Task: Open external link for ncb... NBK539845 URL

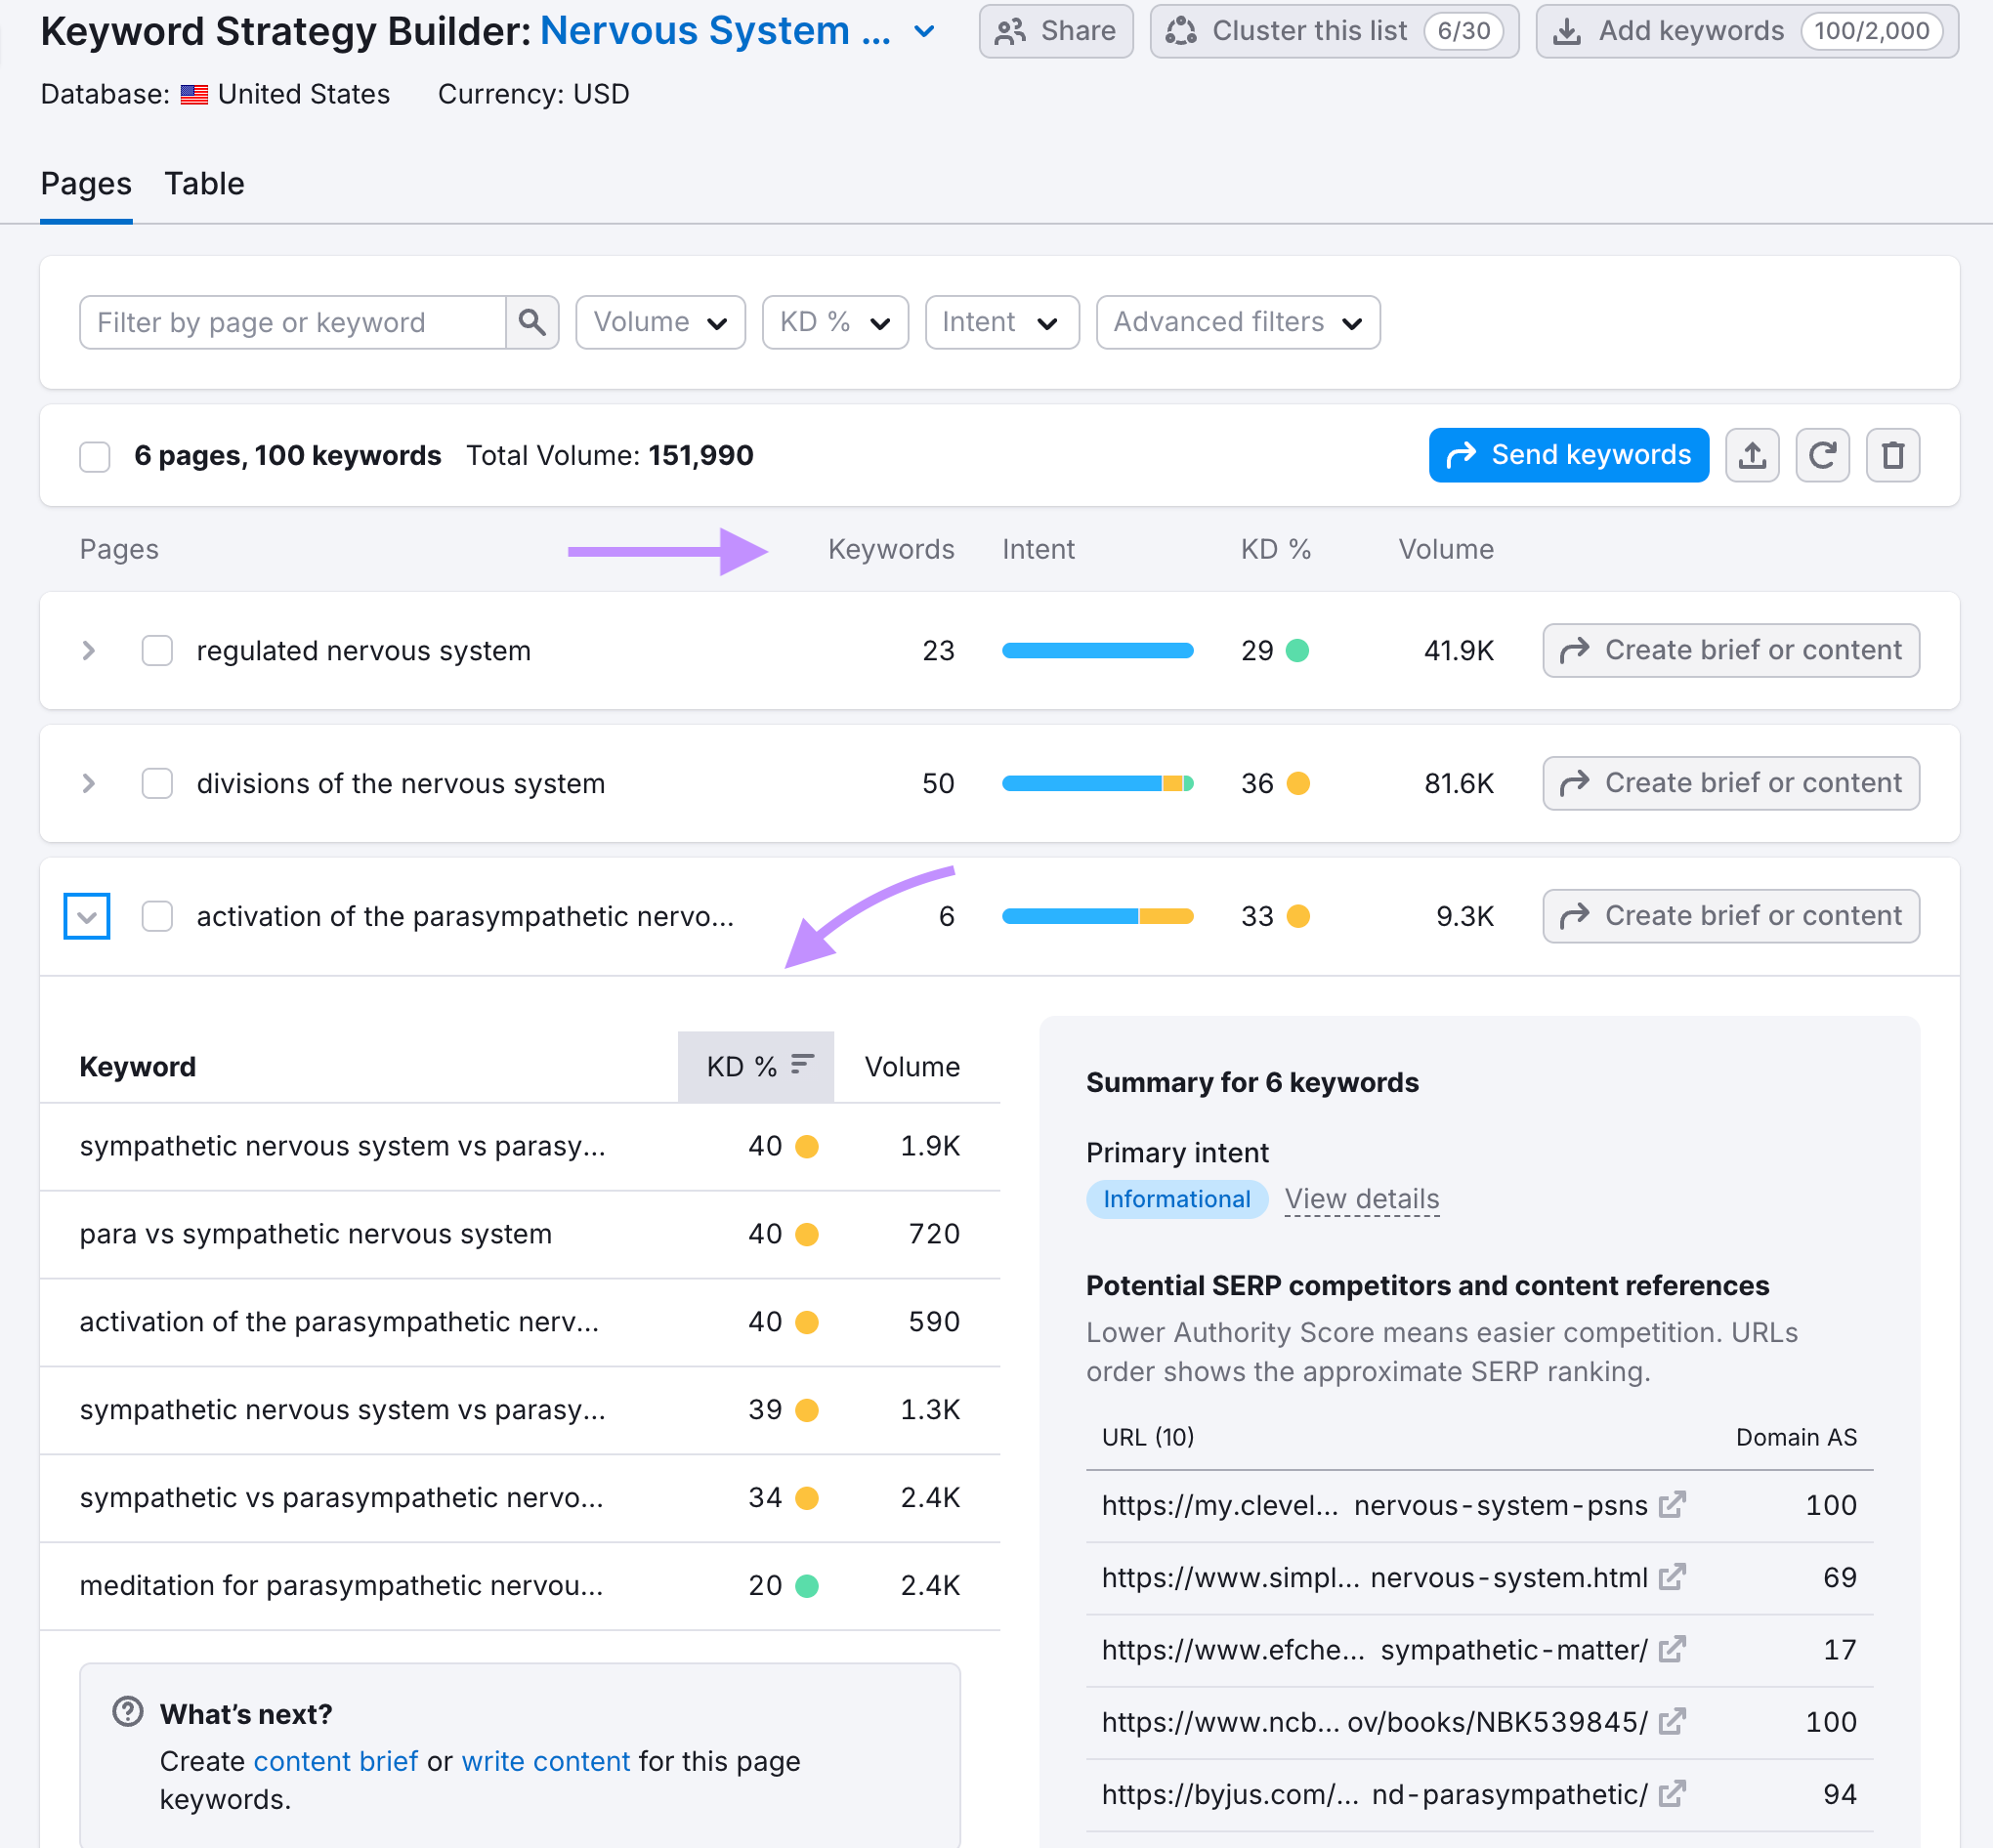Action: [x=1671, y=1721]
